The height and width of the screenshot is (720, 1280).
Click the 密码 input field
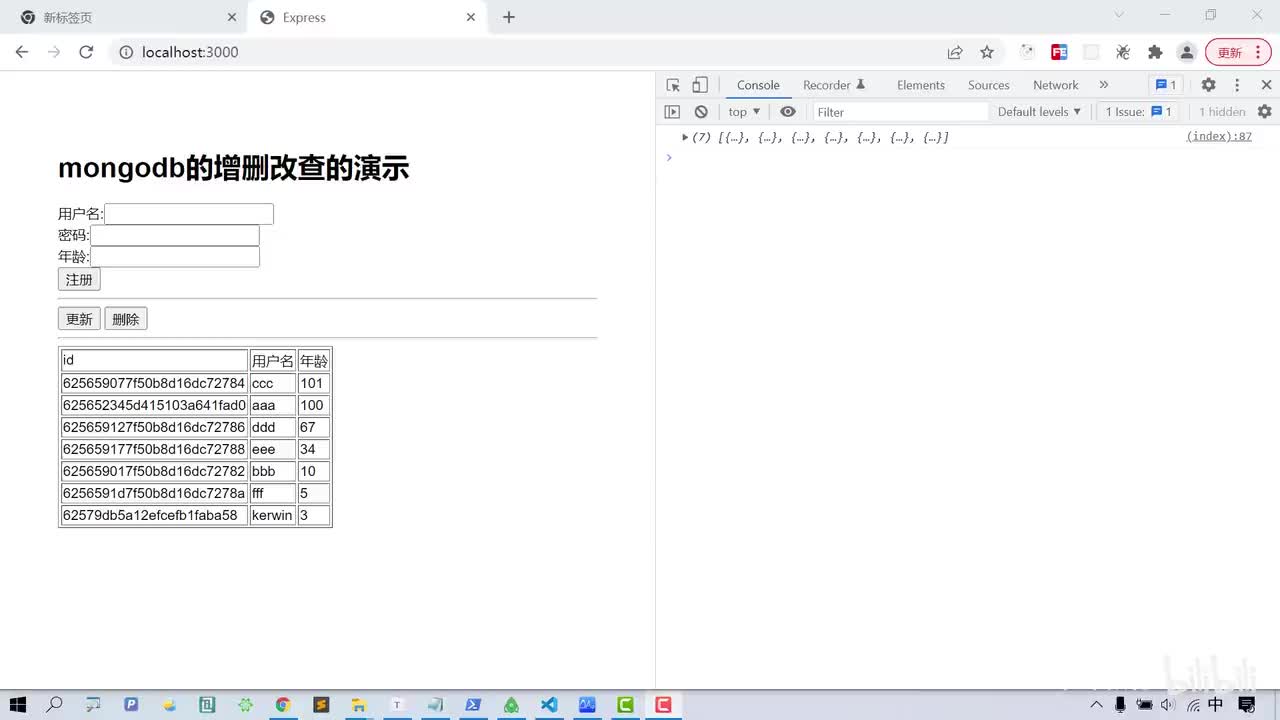[175, 235]
